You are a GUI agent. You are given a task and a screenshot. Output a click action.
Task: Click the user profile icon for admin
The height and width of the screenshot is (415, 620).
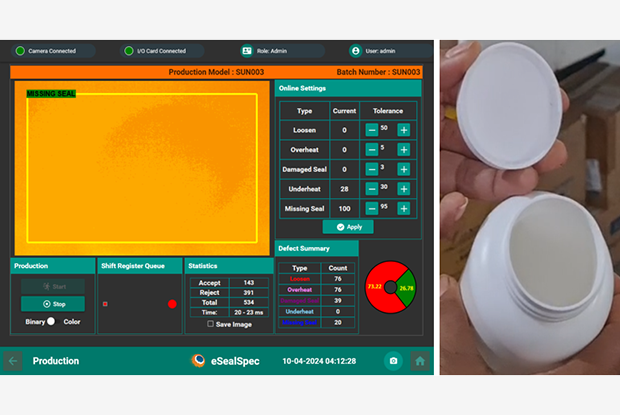pos(355,51)
